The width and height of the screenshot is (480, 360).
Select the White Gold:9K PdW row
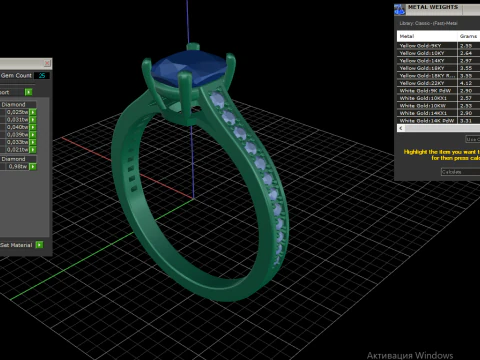pyautogui.click(x=438, y=91)
